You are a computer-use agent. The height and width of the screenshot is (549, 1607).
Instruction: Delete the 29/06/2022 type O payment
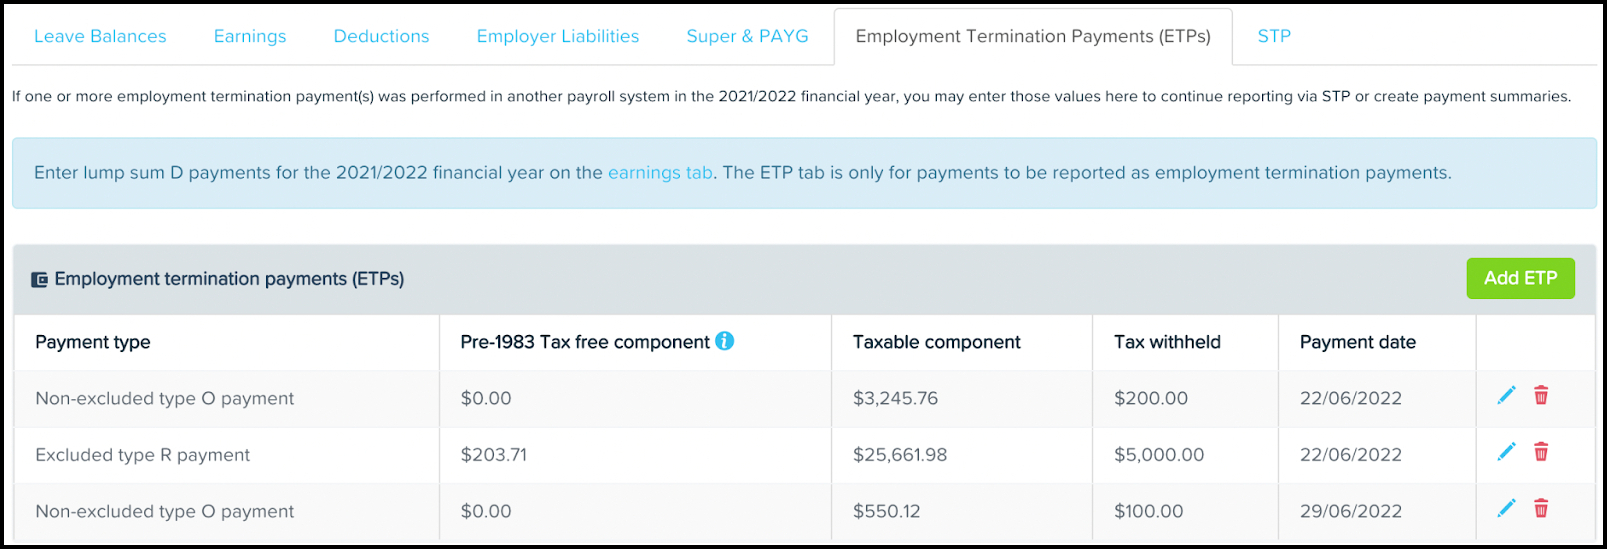[1541, 509]
